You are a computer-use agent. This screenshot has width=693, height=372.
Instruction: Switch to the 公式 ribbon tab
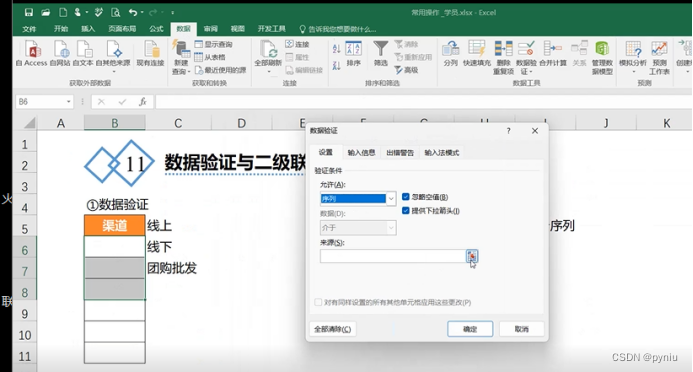[x=156, y=29]
